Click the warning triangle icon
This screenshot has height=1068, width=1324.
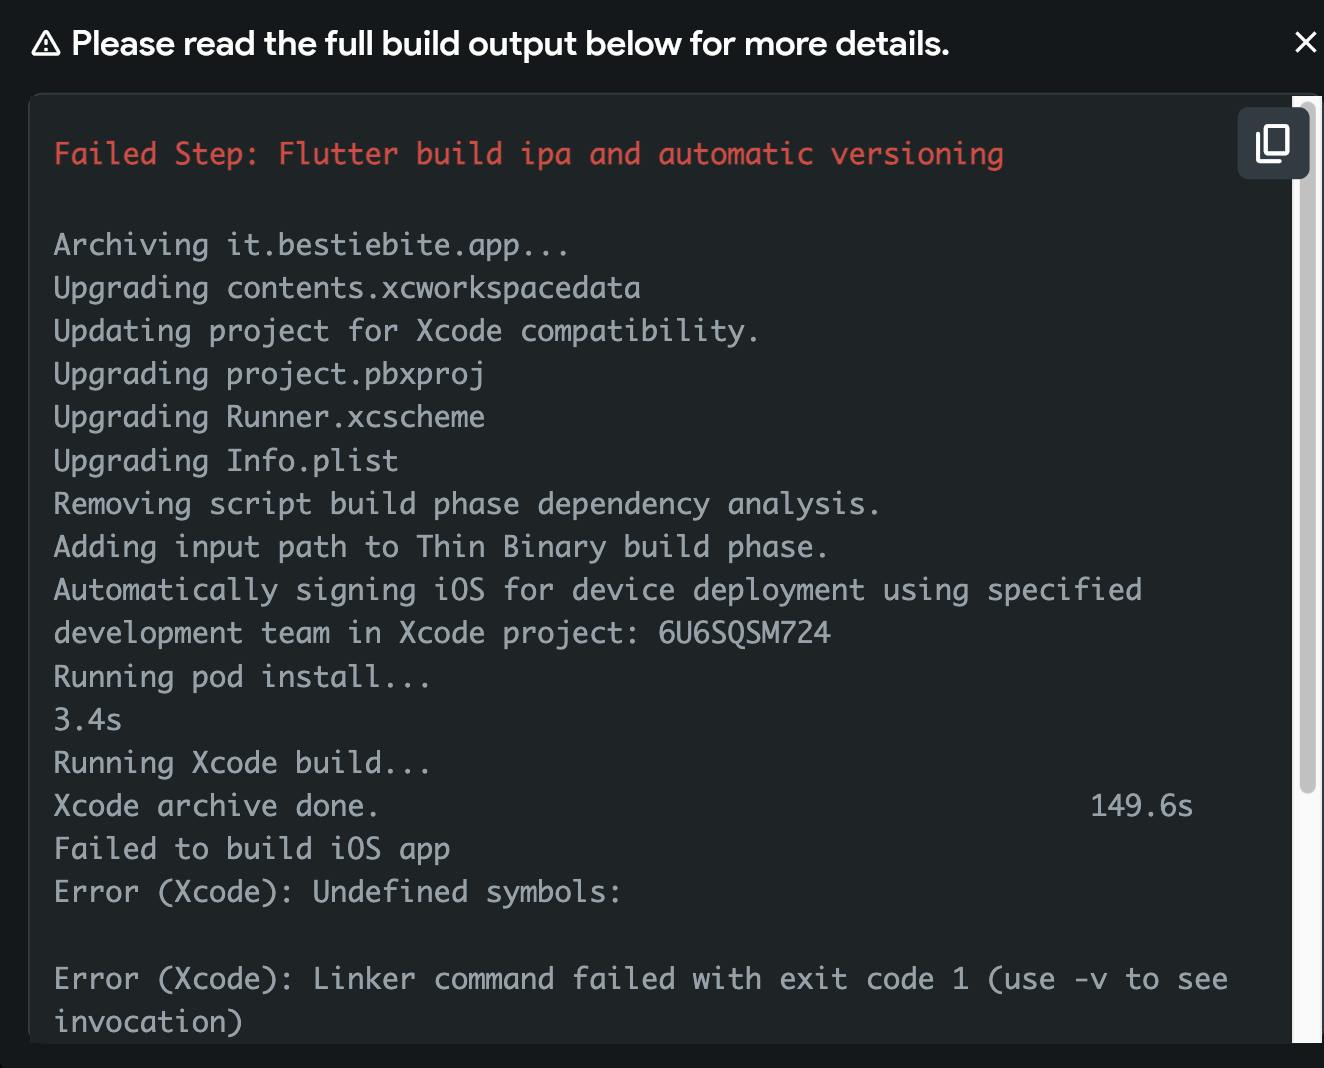[45, 43]
